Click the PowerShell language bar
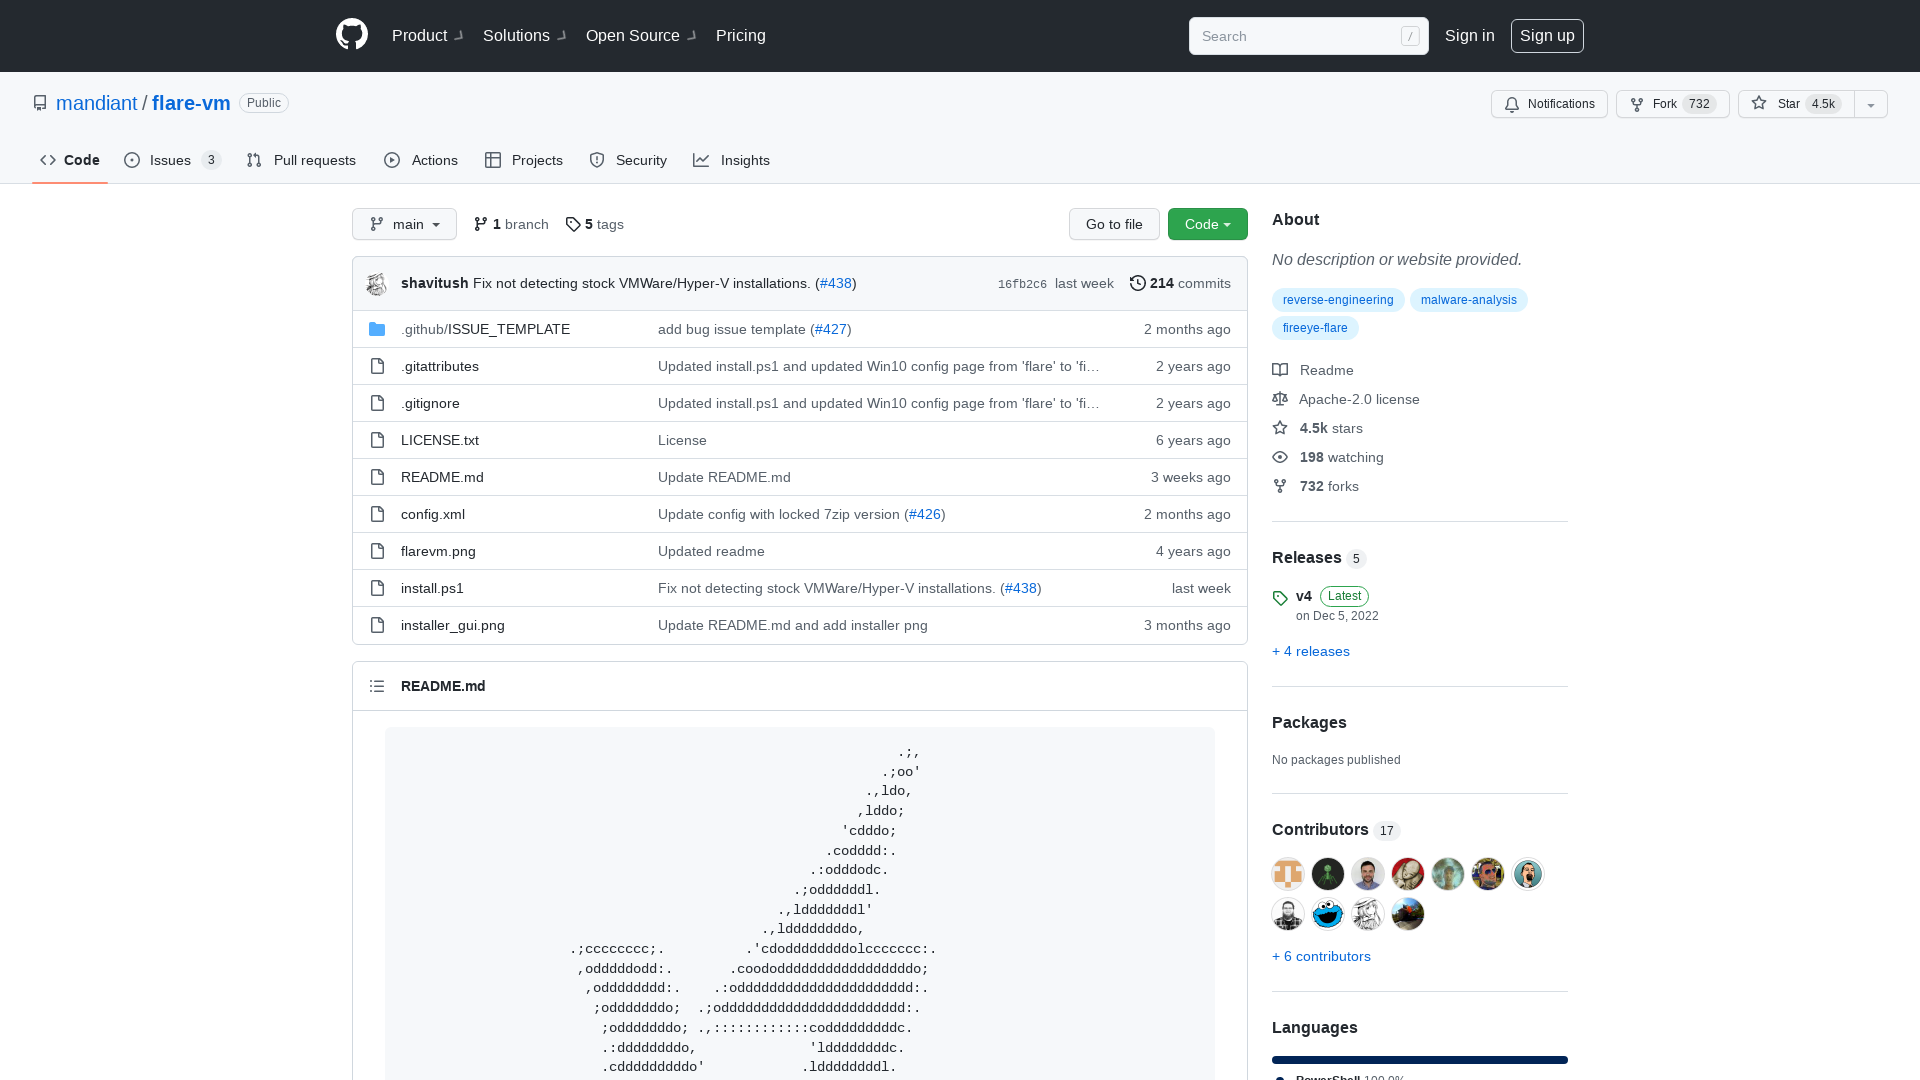 (x=1420, y=1060)
